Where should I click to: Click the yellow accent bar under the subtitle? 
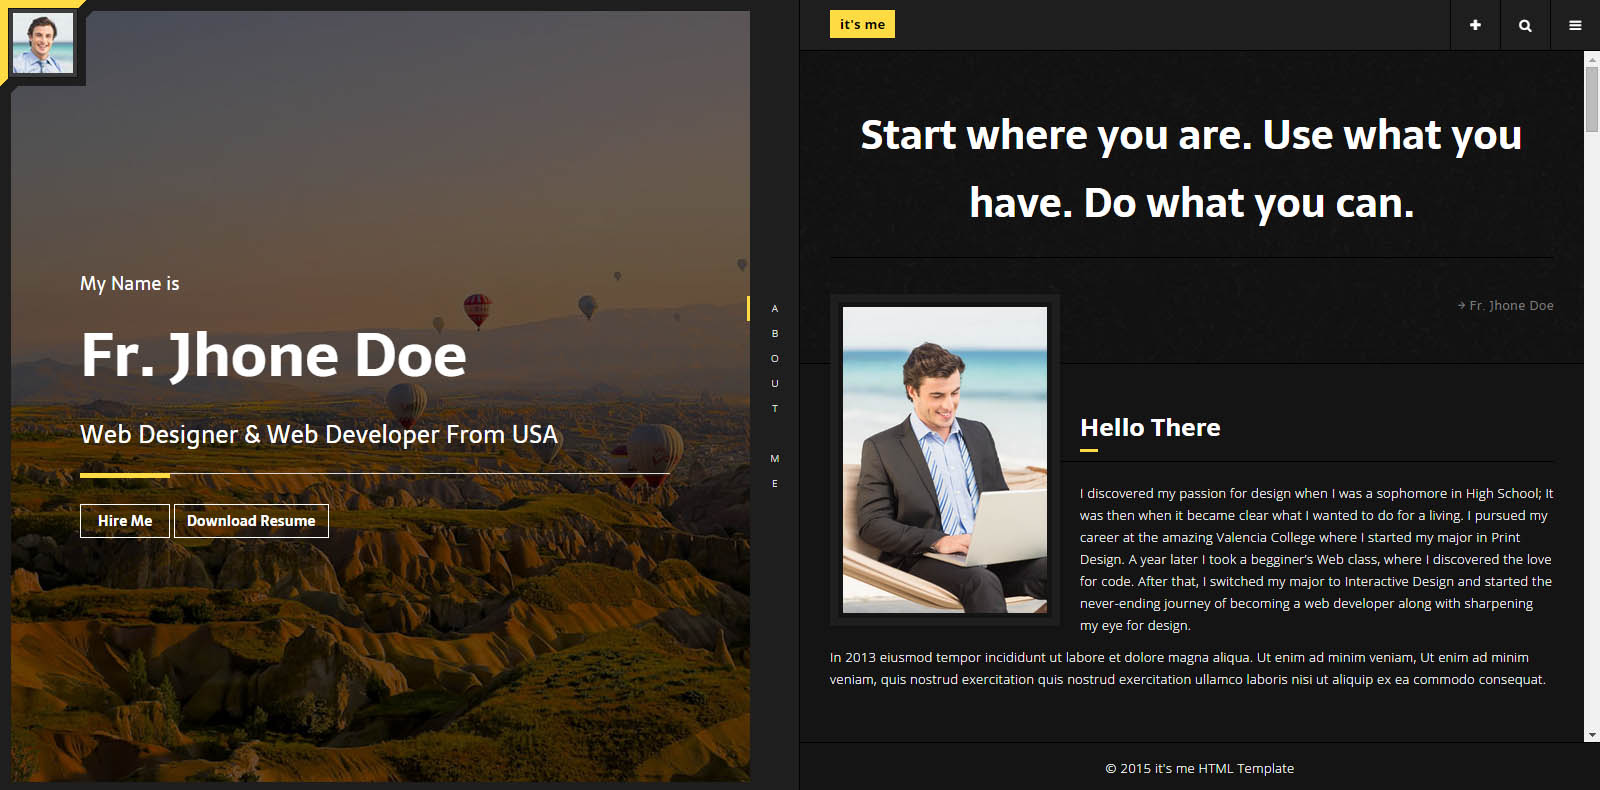125,475
